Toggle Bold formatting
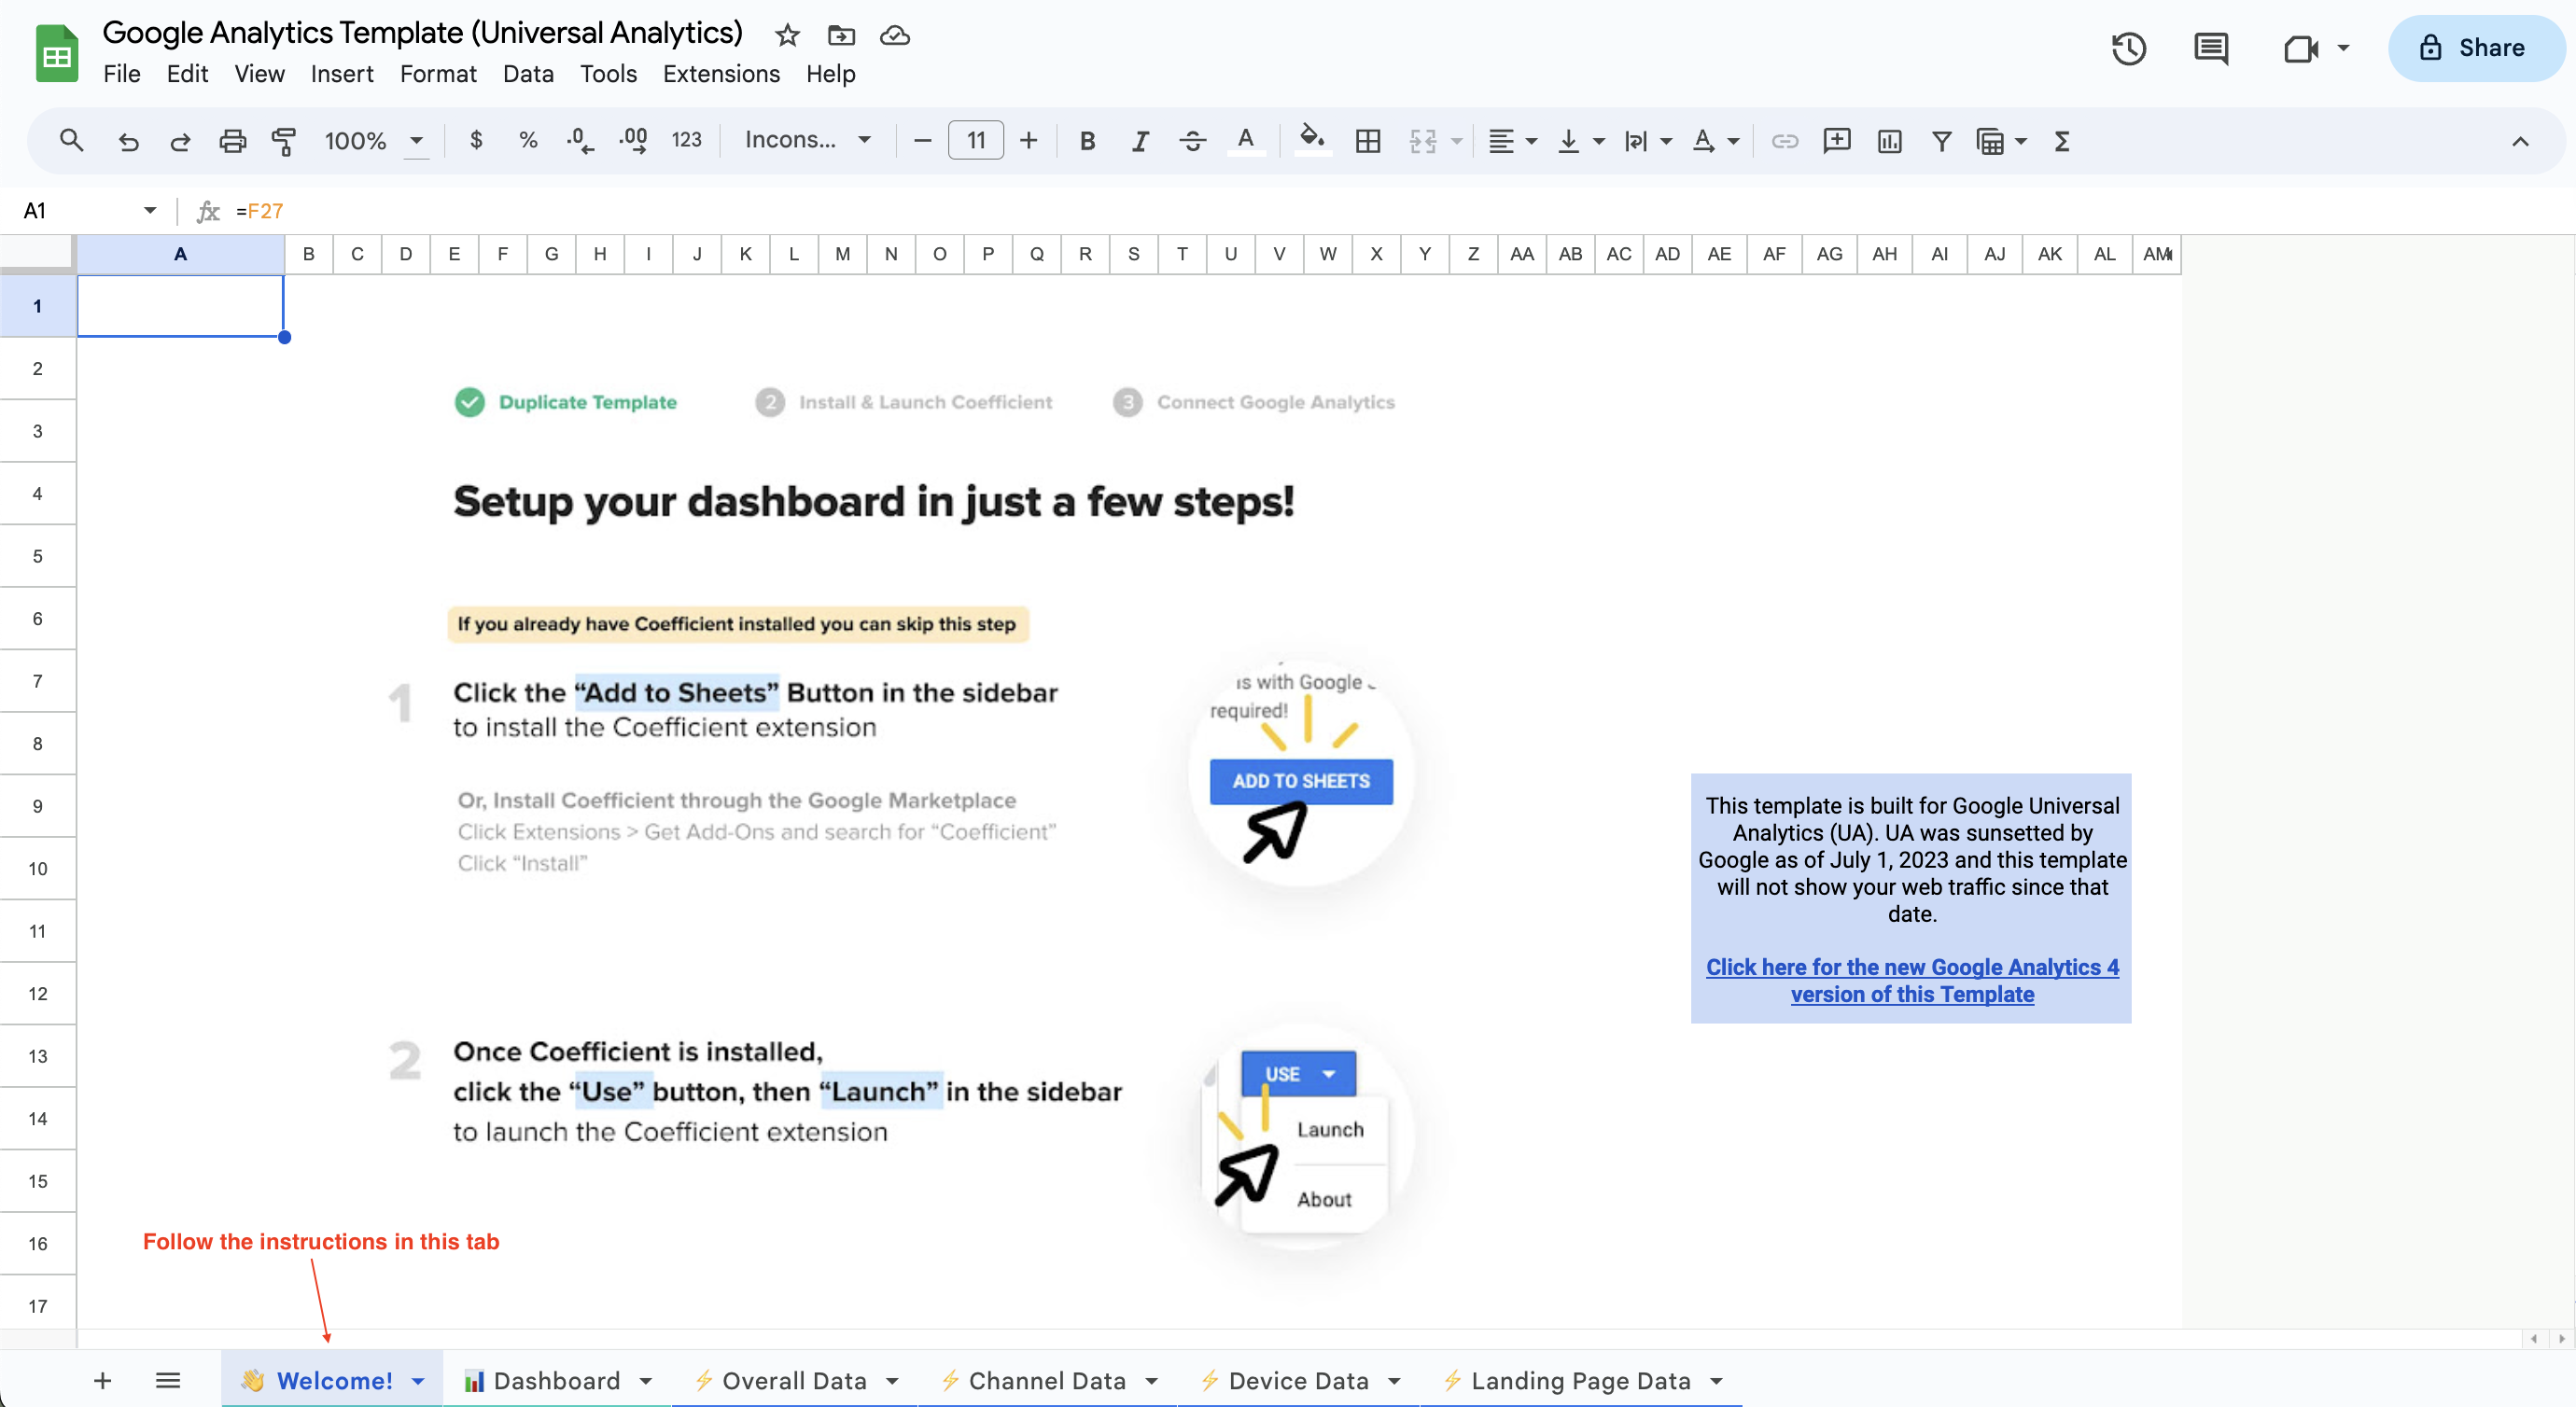The width and height of the screenshot is (2576, 1407). coord(1087,141)
